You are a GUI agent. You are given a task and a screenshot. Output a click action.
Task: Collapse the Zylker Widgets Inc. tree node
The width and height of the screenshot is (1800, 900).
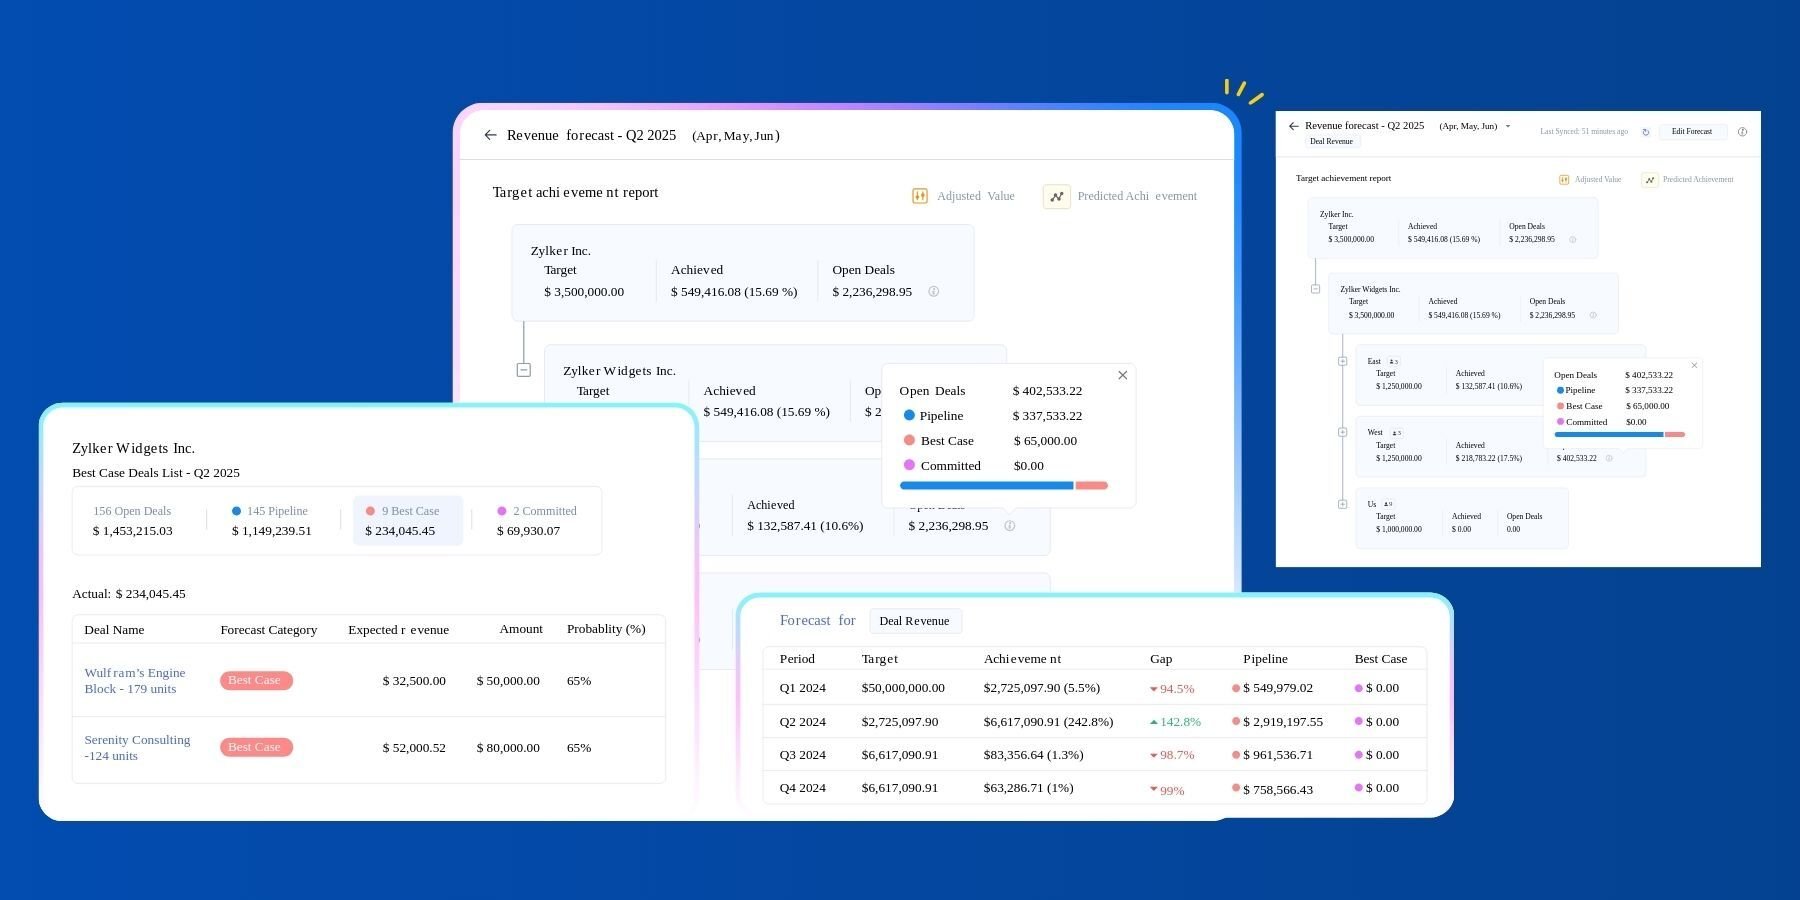pos(523,369)
